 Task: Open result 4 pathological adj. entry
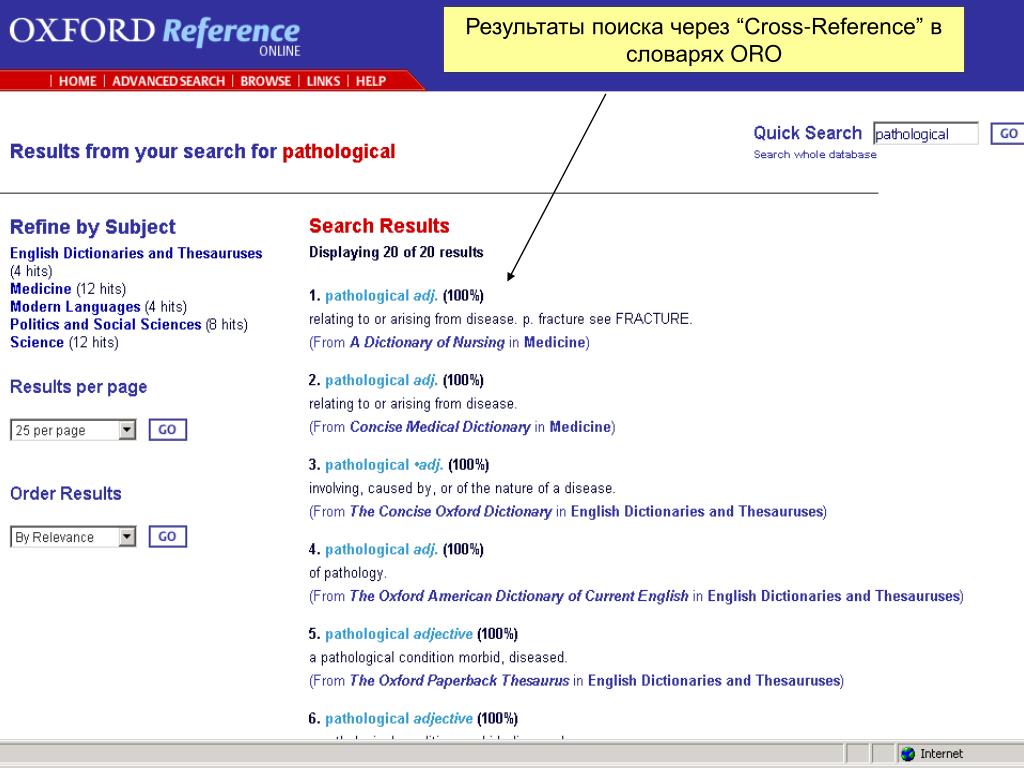coord(381,549)
